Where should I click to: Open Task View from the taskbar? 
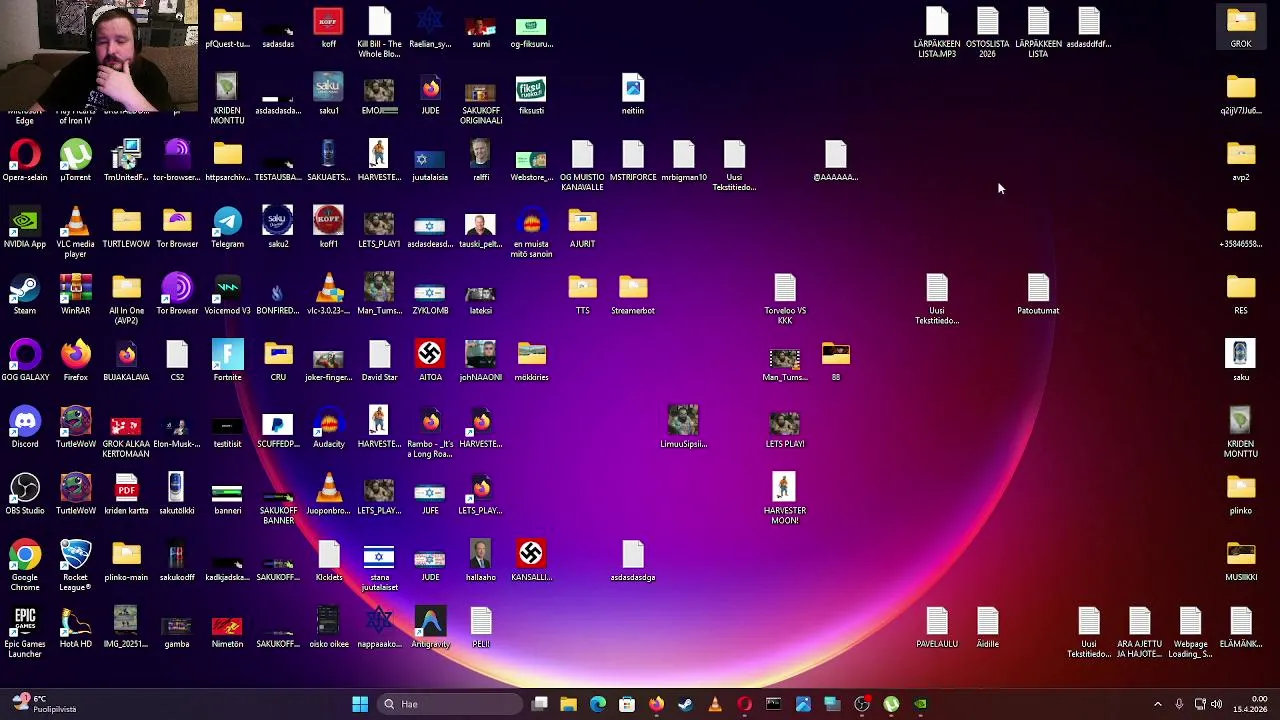pos(540,704)
